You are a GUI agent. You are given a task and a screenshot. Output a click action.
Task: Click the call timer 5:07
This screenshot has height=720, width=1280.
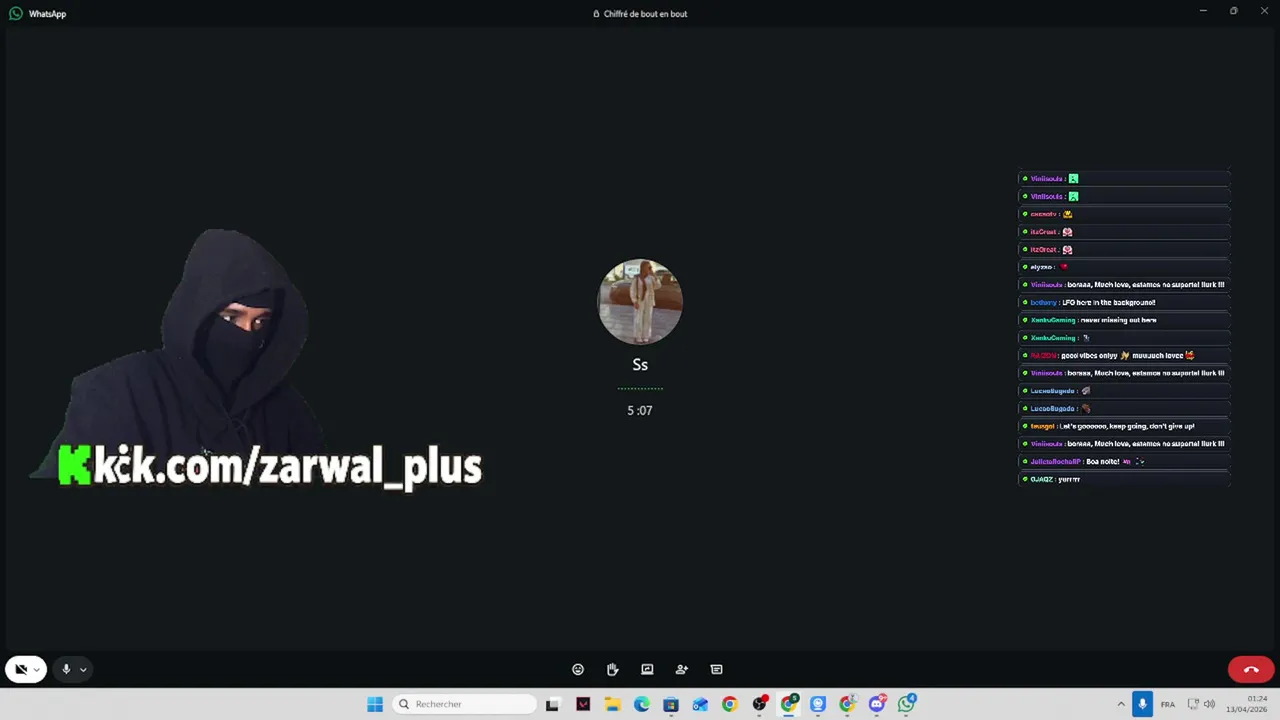640,410
